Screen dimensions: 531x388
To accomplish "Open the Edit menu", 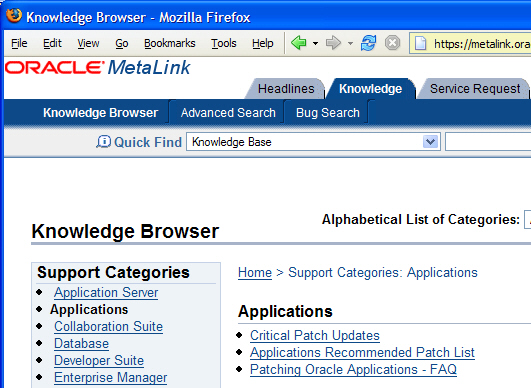I will coord(52,43).
